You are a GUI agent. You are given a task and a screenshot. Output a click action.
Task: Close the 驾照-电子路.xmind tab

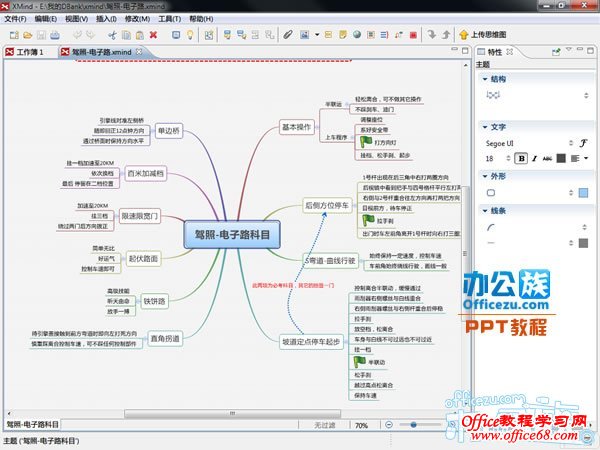(x=139, y=52)
